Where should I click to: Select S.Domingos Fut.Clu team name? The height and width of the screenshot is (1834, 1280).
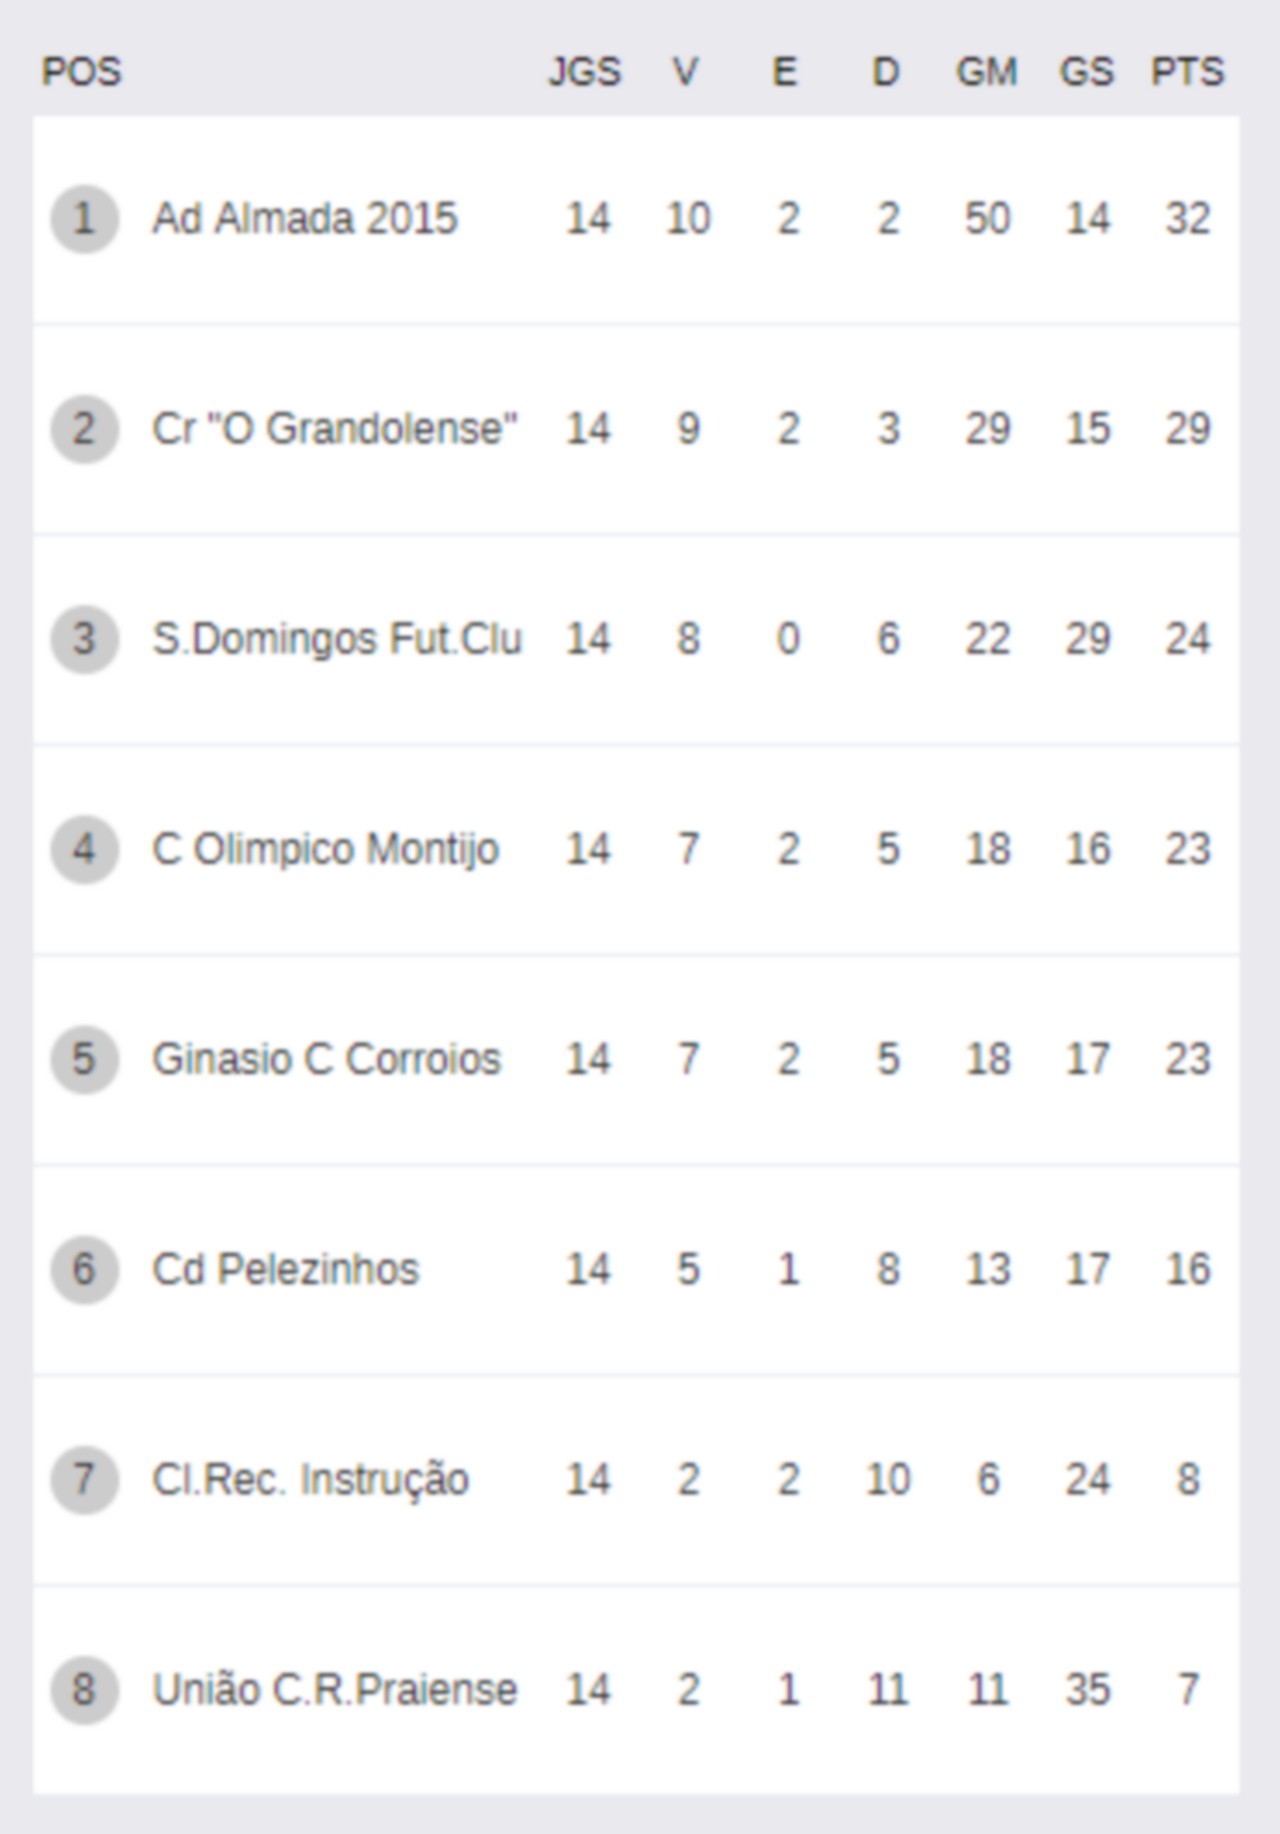(337, 639)
